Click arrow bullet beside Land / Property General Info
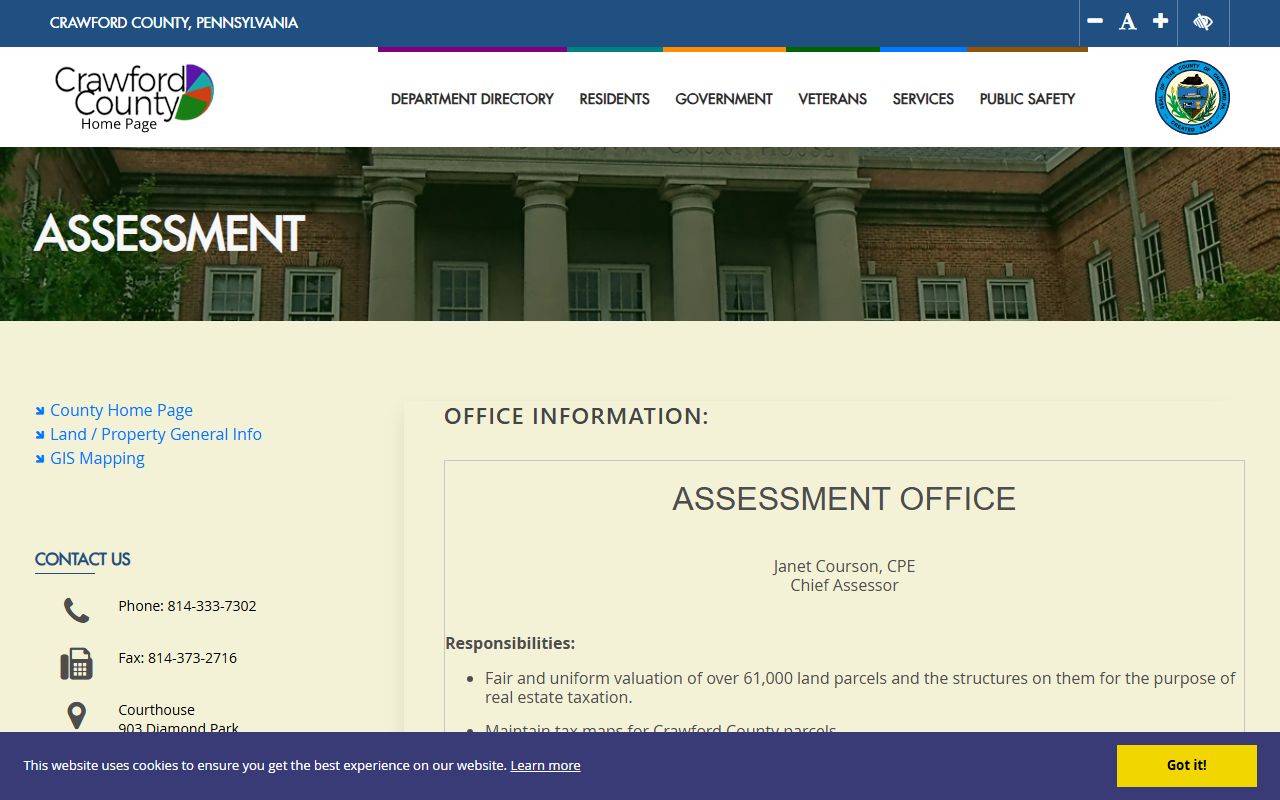This screenshot has height=800, width=1280. (40, 434)
